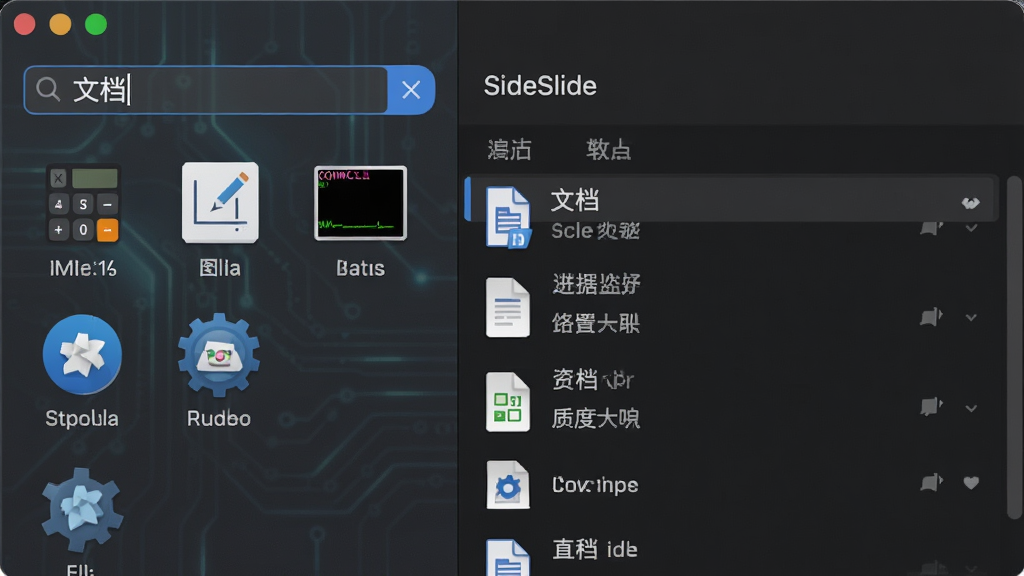Image resolution: width=1024 pixels, height=576 pixels.
Task: Click the search field containing 文档
Action: [x=206, y=89]
